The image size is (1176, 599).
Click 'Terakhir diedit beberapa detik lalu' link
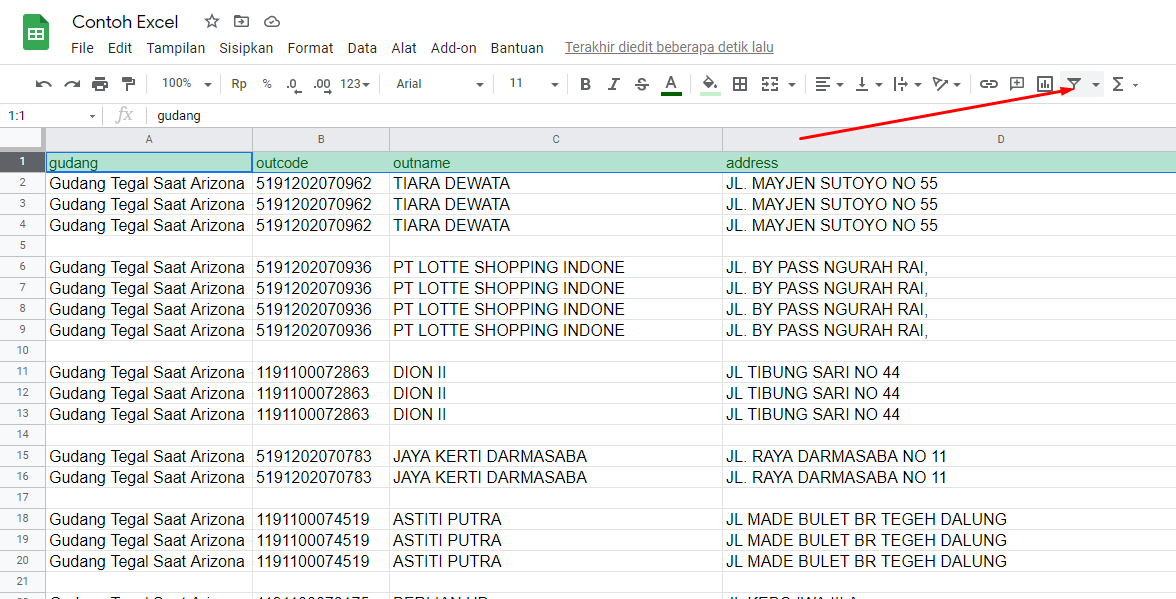pos(669,47)
